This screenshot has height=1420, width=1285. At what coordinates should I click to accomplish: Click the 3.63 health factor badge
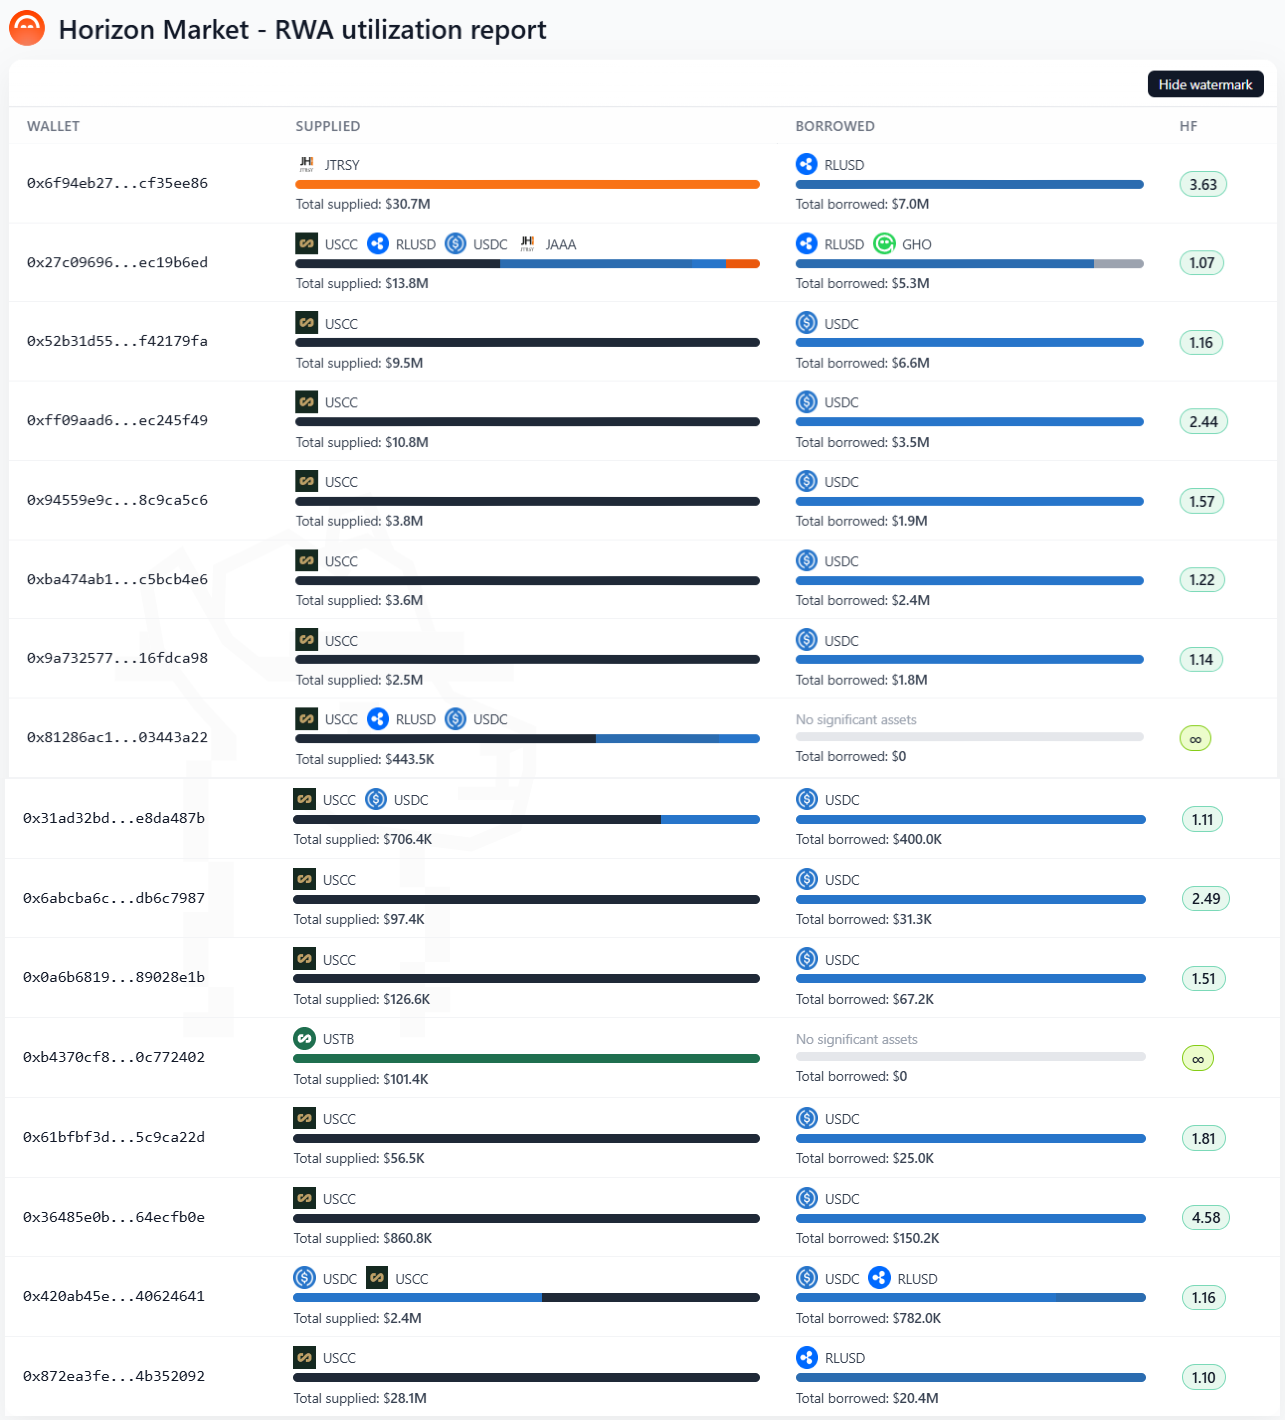1203,184
